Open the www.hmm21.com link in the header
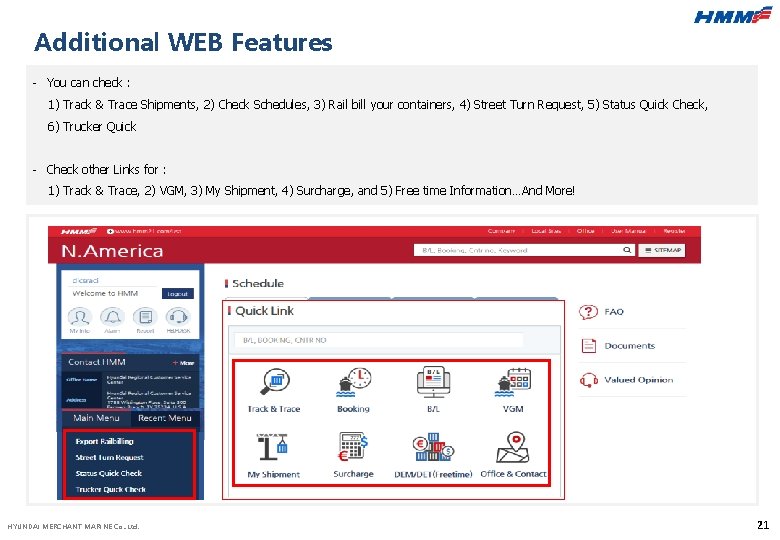The width and height of the screenshot is (780, 540). tap(144, 231)
